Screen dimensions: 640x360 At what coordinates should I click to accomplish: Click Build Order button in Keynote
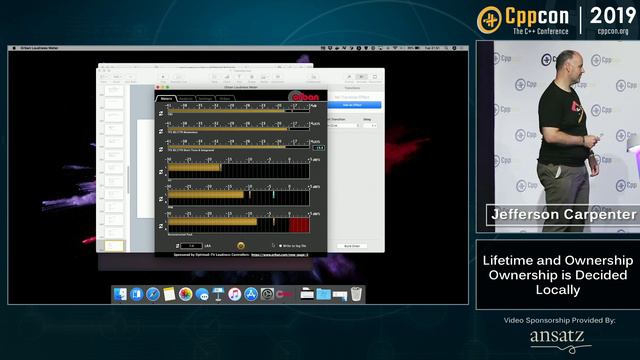352,246
